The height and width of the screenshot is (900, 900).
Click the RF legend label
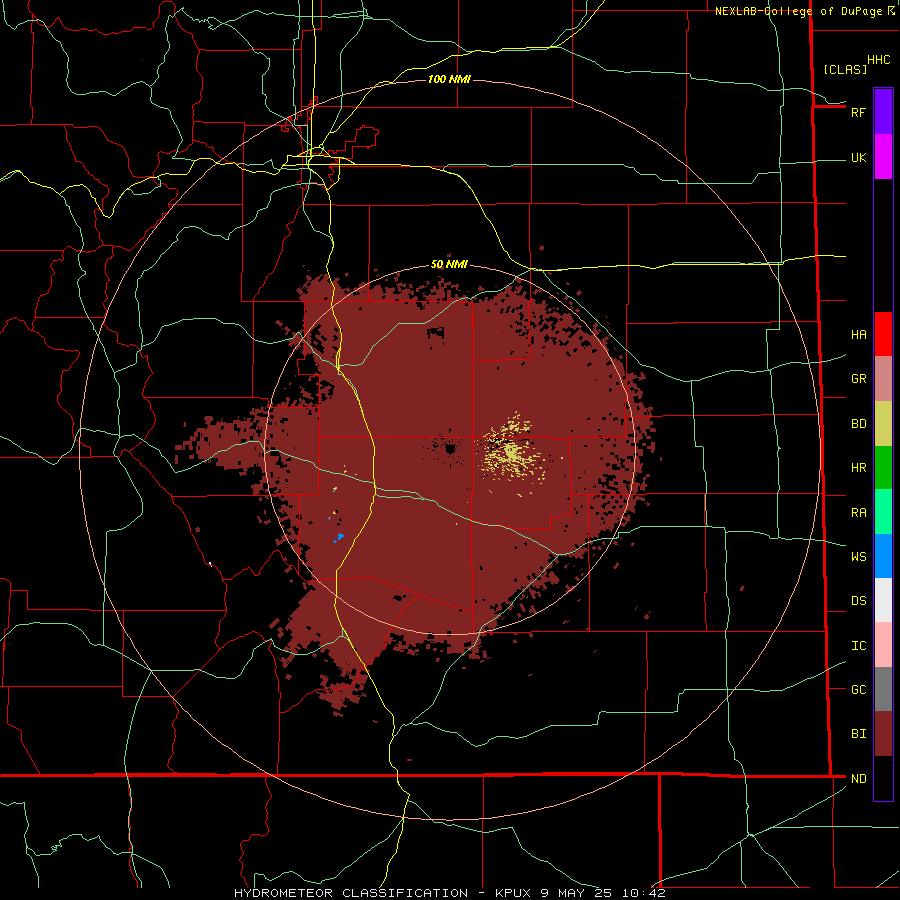(x=858, y=112)
